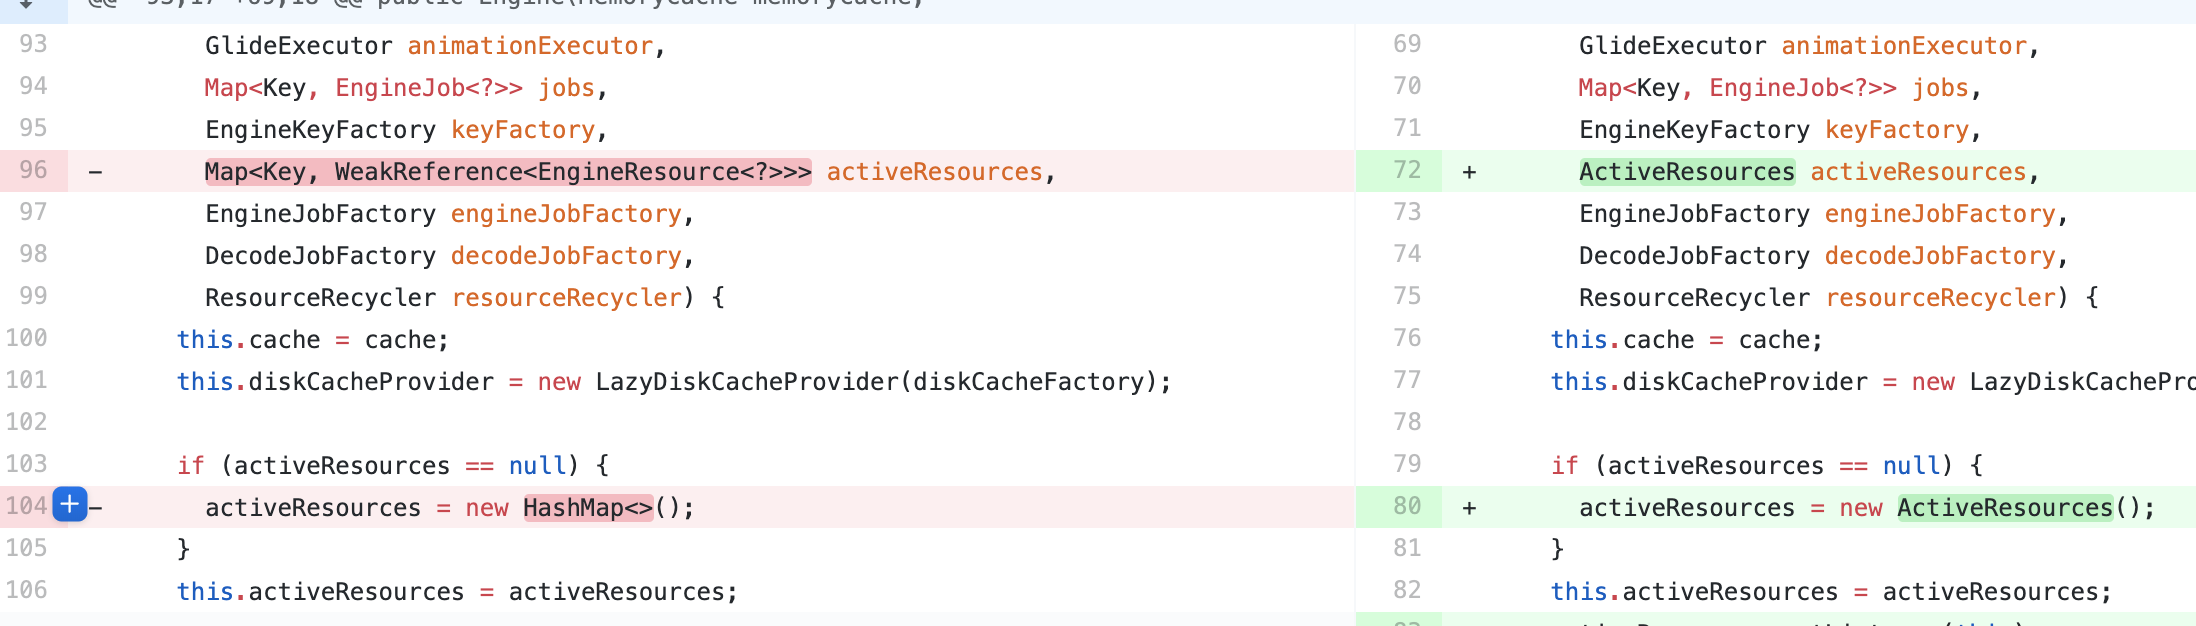Screen dimensions: 2196x626
Task: Click right line number 75
Action: [1406, 296]
